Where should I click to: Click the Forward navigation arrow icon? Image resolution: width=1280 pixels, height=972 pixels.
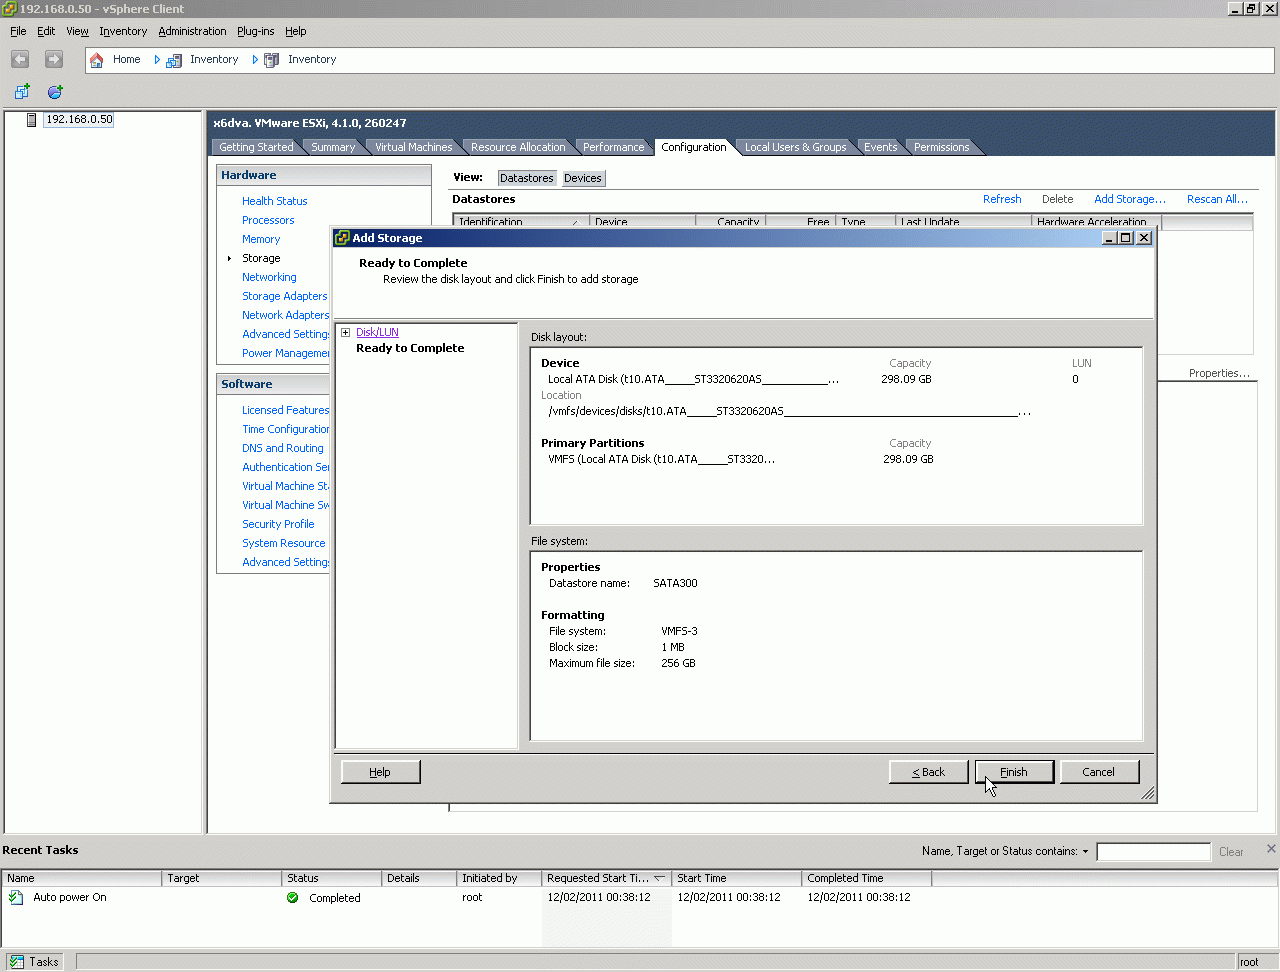(54, 60)
